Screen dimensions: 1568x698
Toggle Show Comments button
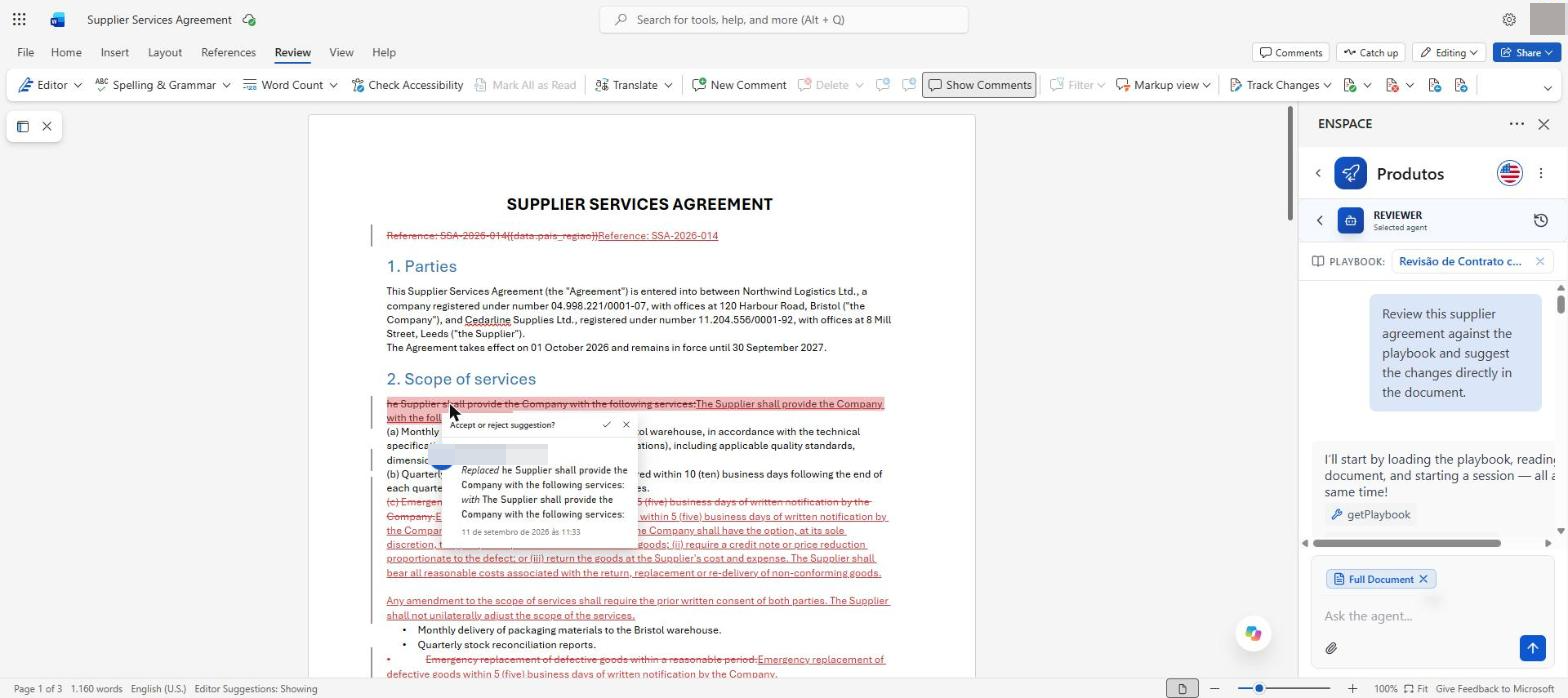tap(979, 85)
